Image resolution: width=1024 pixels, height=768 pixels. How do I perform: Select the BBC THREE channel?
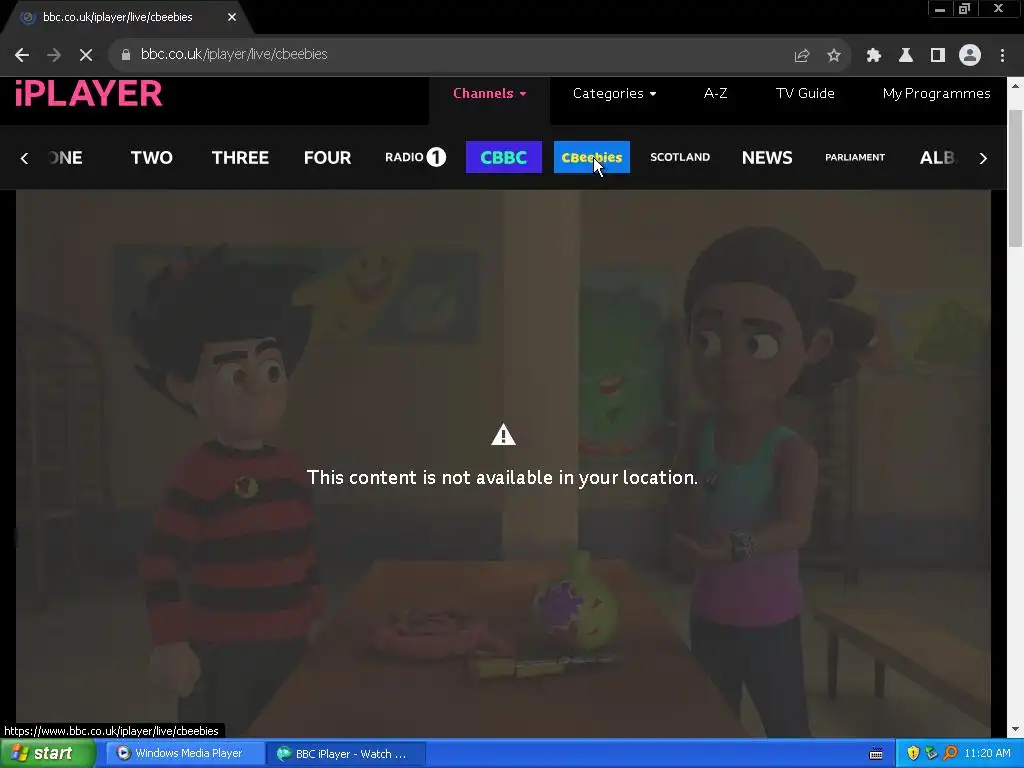pos(240,157)
